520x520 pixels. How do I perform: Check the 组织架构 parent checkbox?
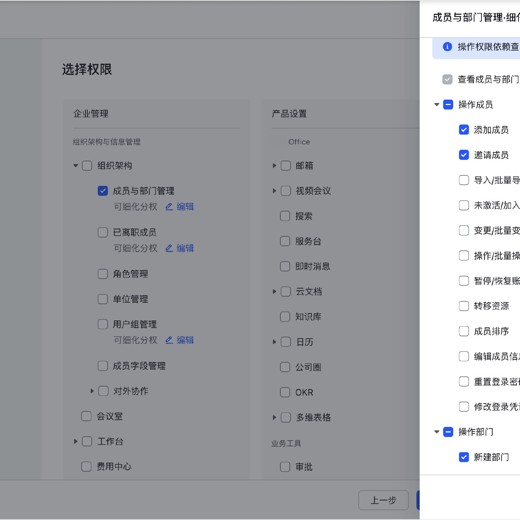click(x=87, y=165)
